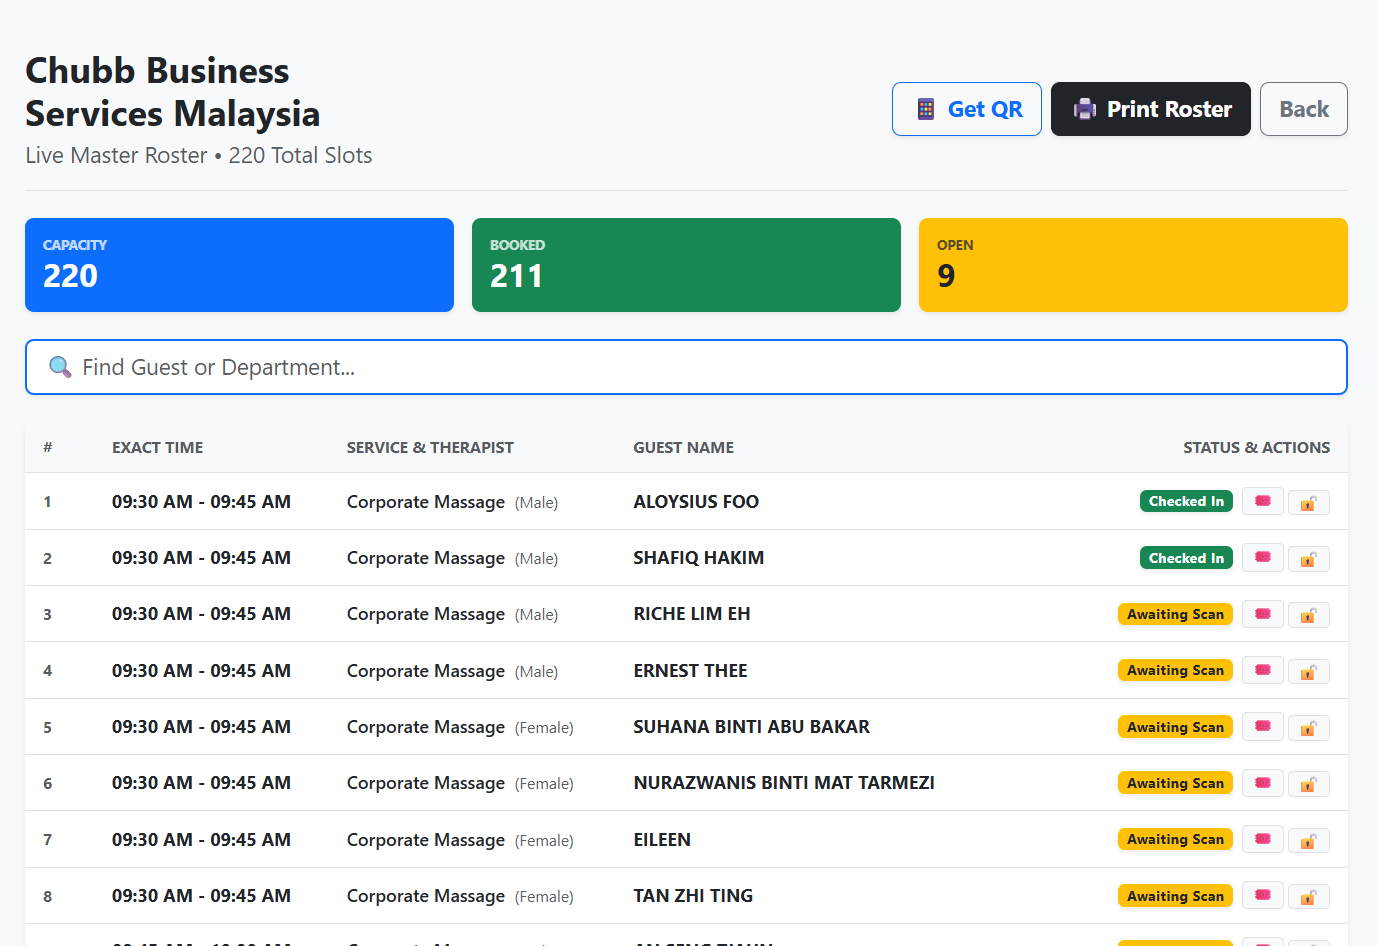Click the yellow Open 9 card
Image resolution: width=1378 pixels, height=946 pixels.
click(x=1133, y=265)
